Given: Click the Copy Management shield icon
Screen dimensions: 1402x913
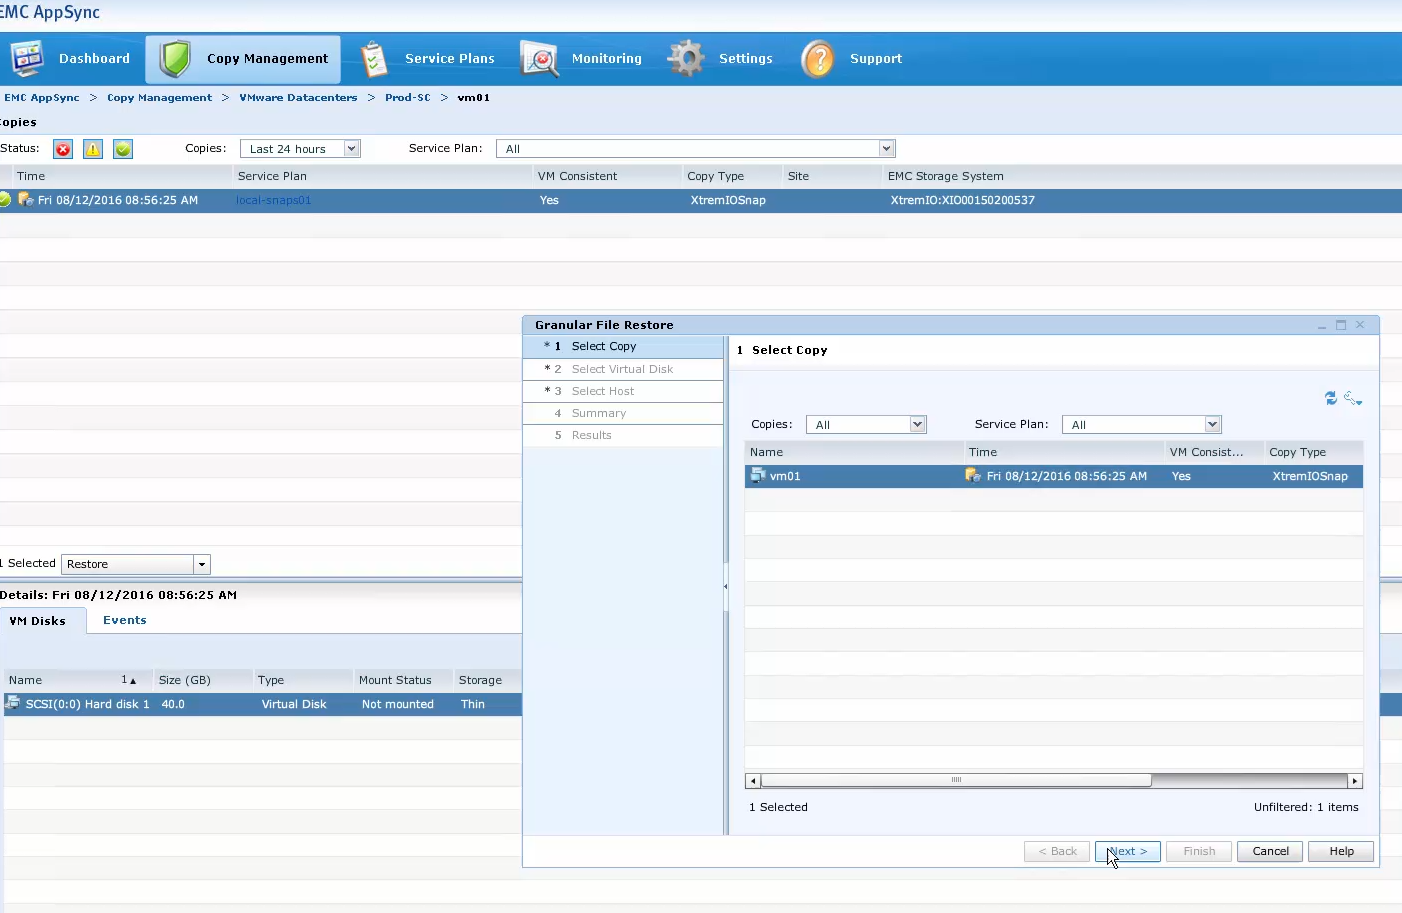Looking at the screenshot, I should pos(175,59).
